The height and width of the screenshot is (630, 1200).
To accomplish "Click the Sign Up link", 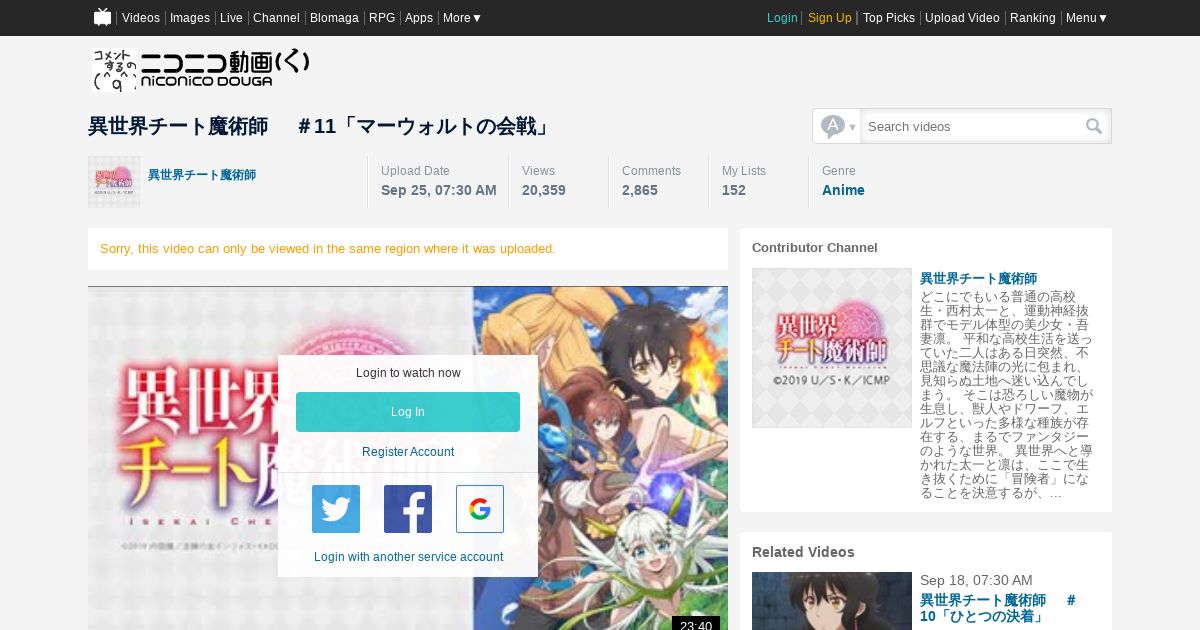I will point(830,18).
